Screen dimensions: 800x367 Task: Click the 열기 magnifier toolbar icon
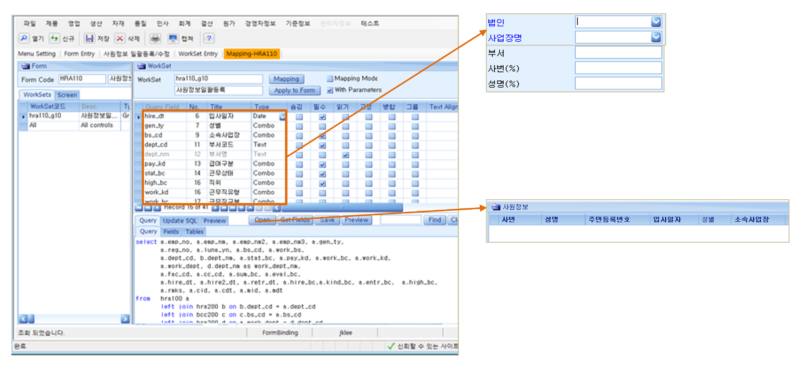(x=24, y=38)
